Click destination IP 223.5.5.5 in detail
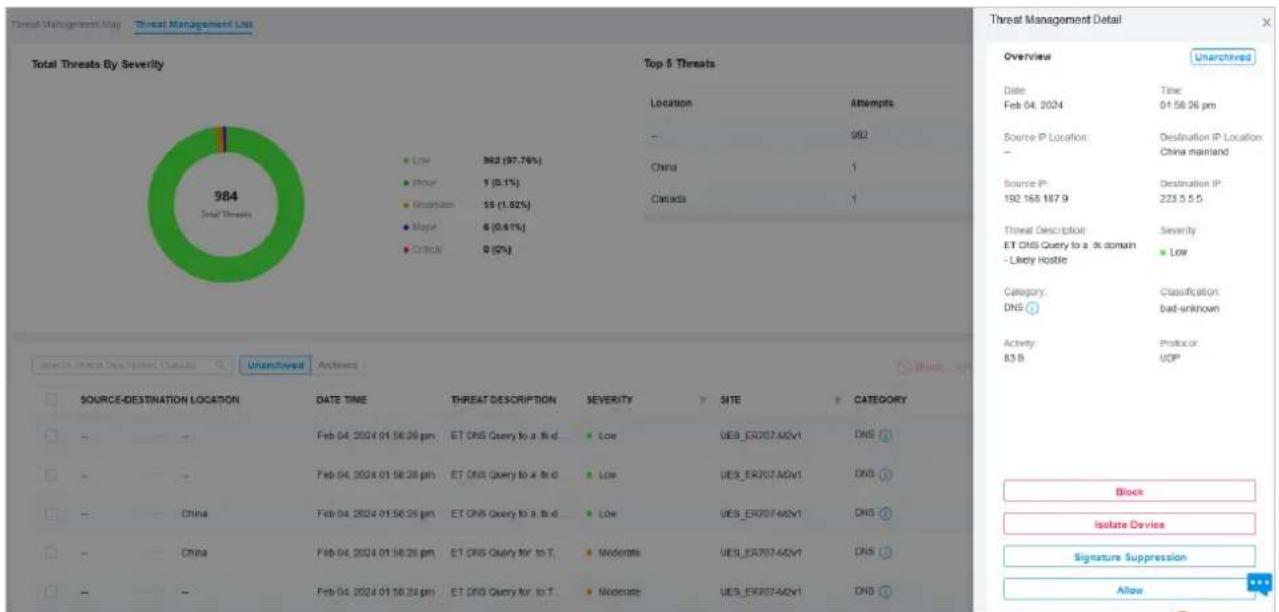The width and height of the screenshot is (1279, 612). click(1181, 198)
